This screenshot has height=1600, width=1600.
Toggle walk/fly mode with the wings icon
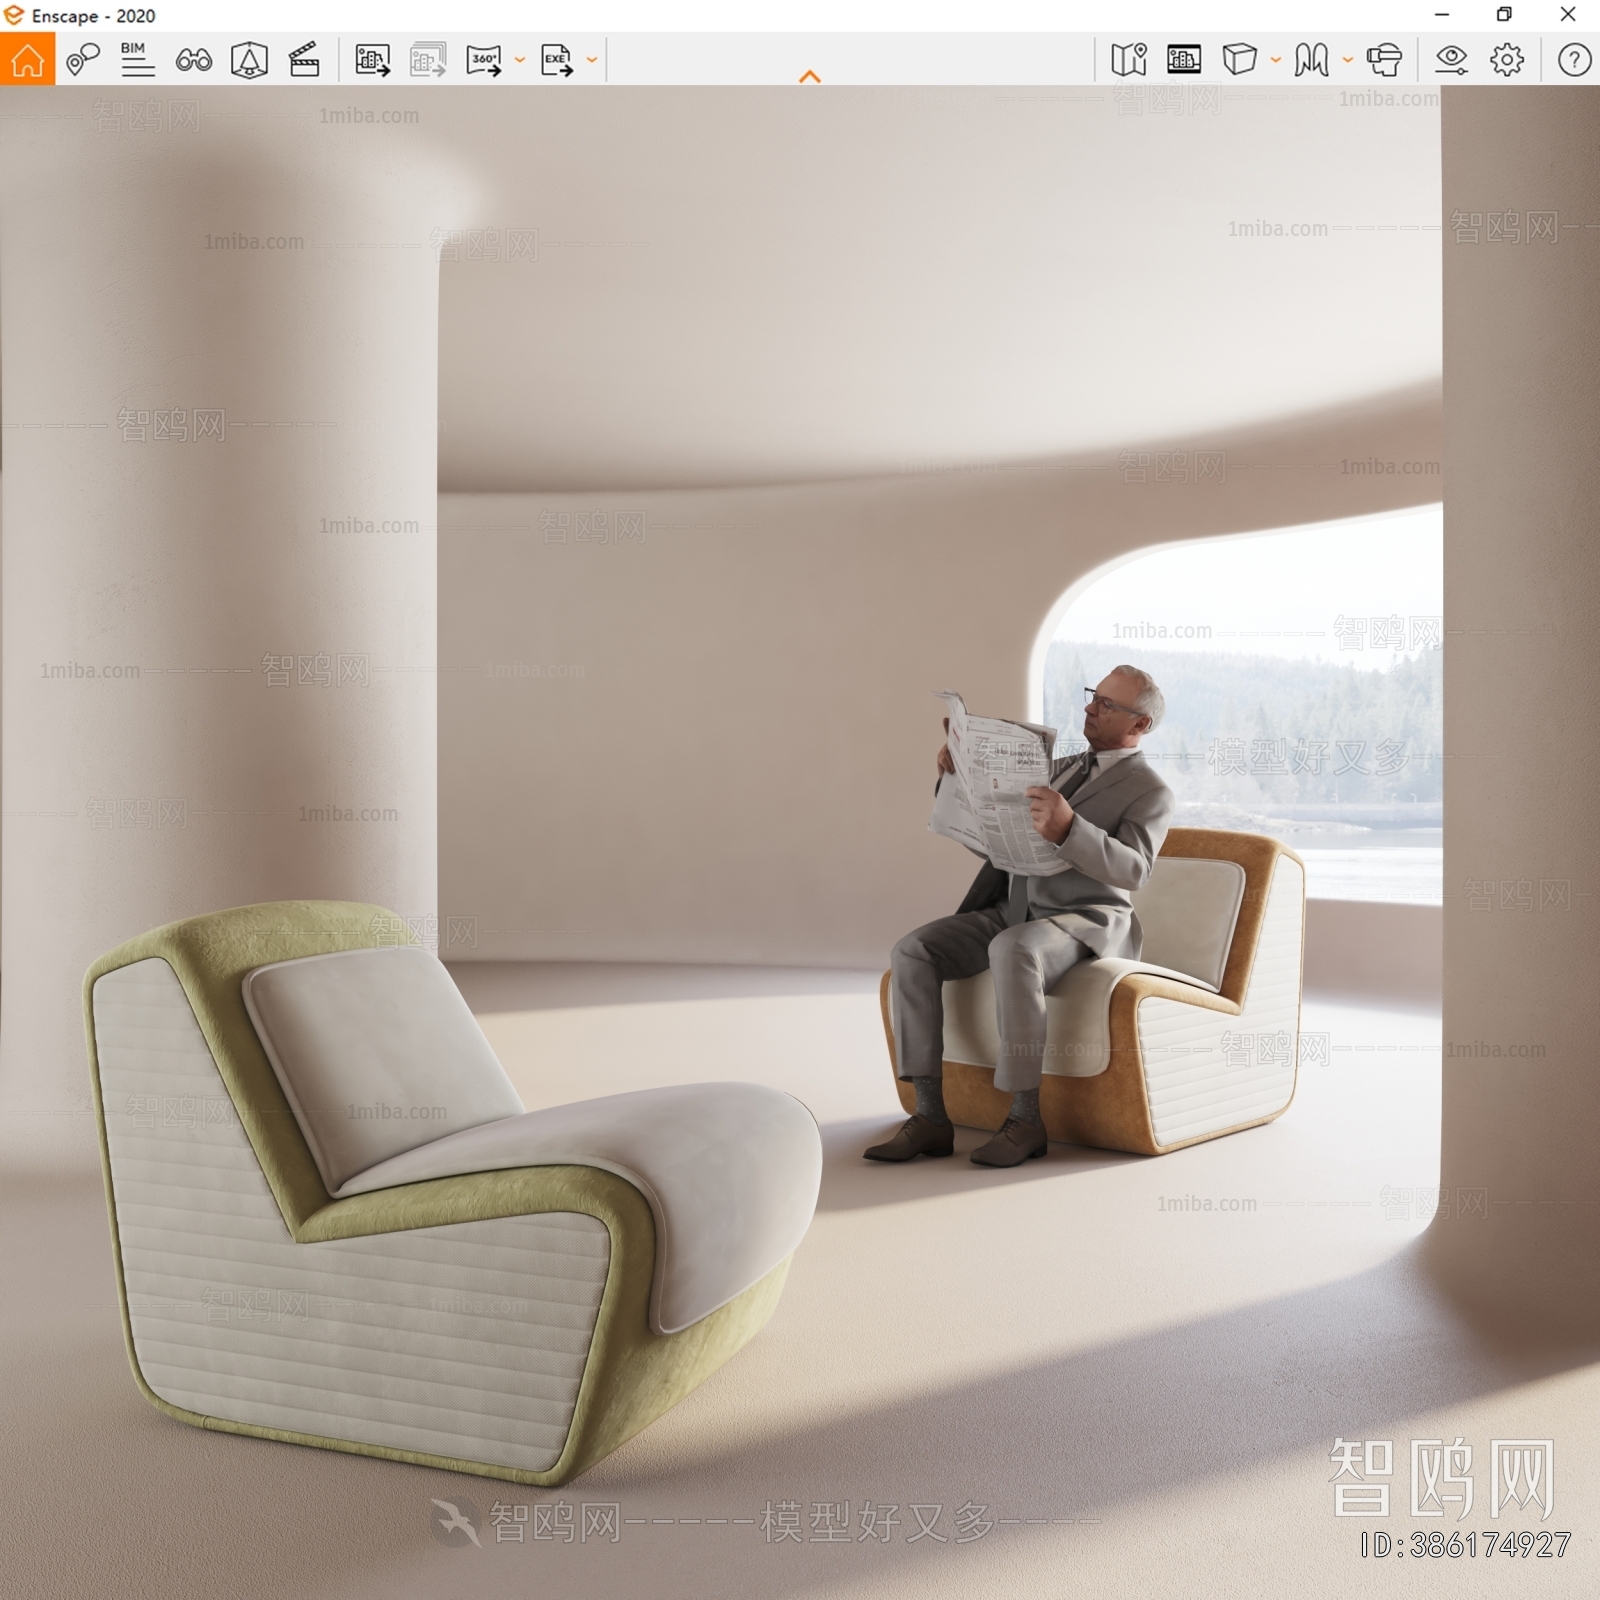1312,60
